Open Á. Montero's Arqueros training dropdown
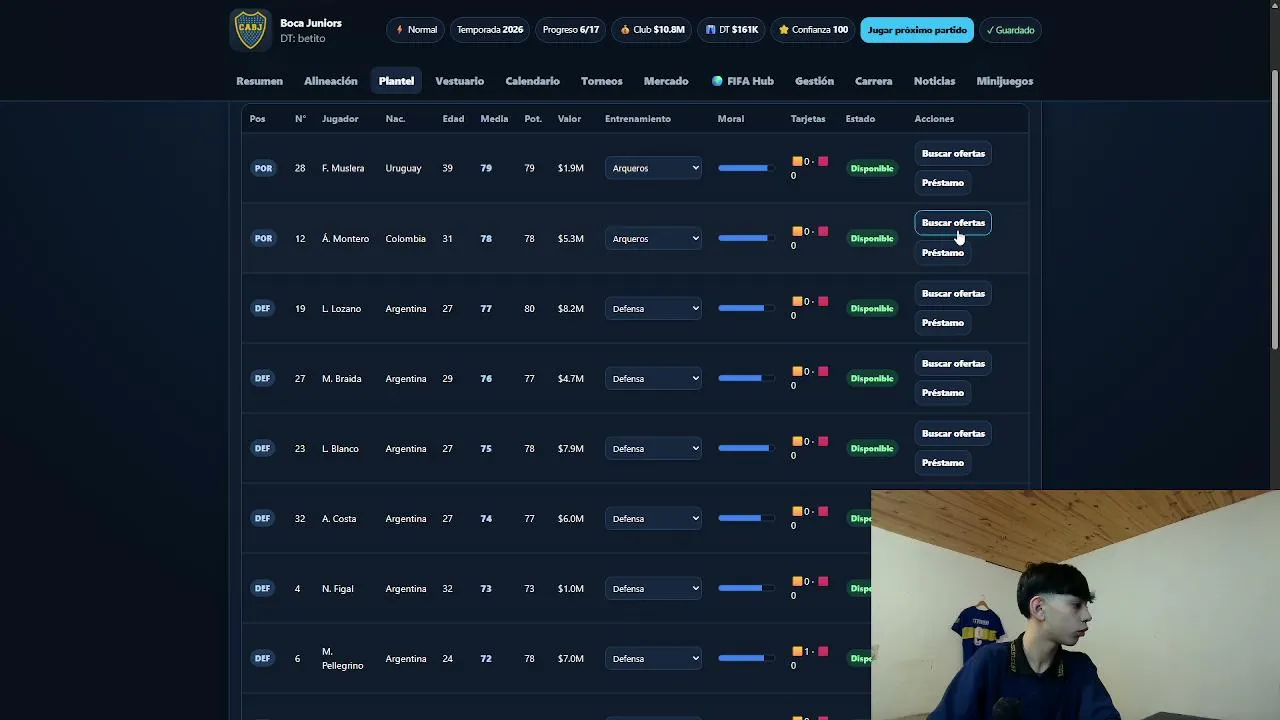Viewport: 1280px width, 720px height. (653, 238)
